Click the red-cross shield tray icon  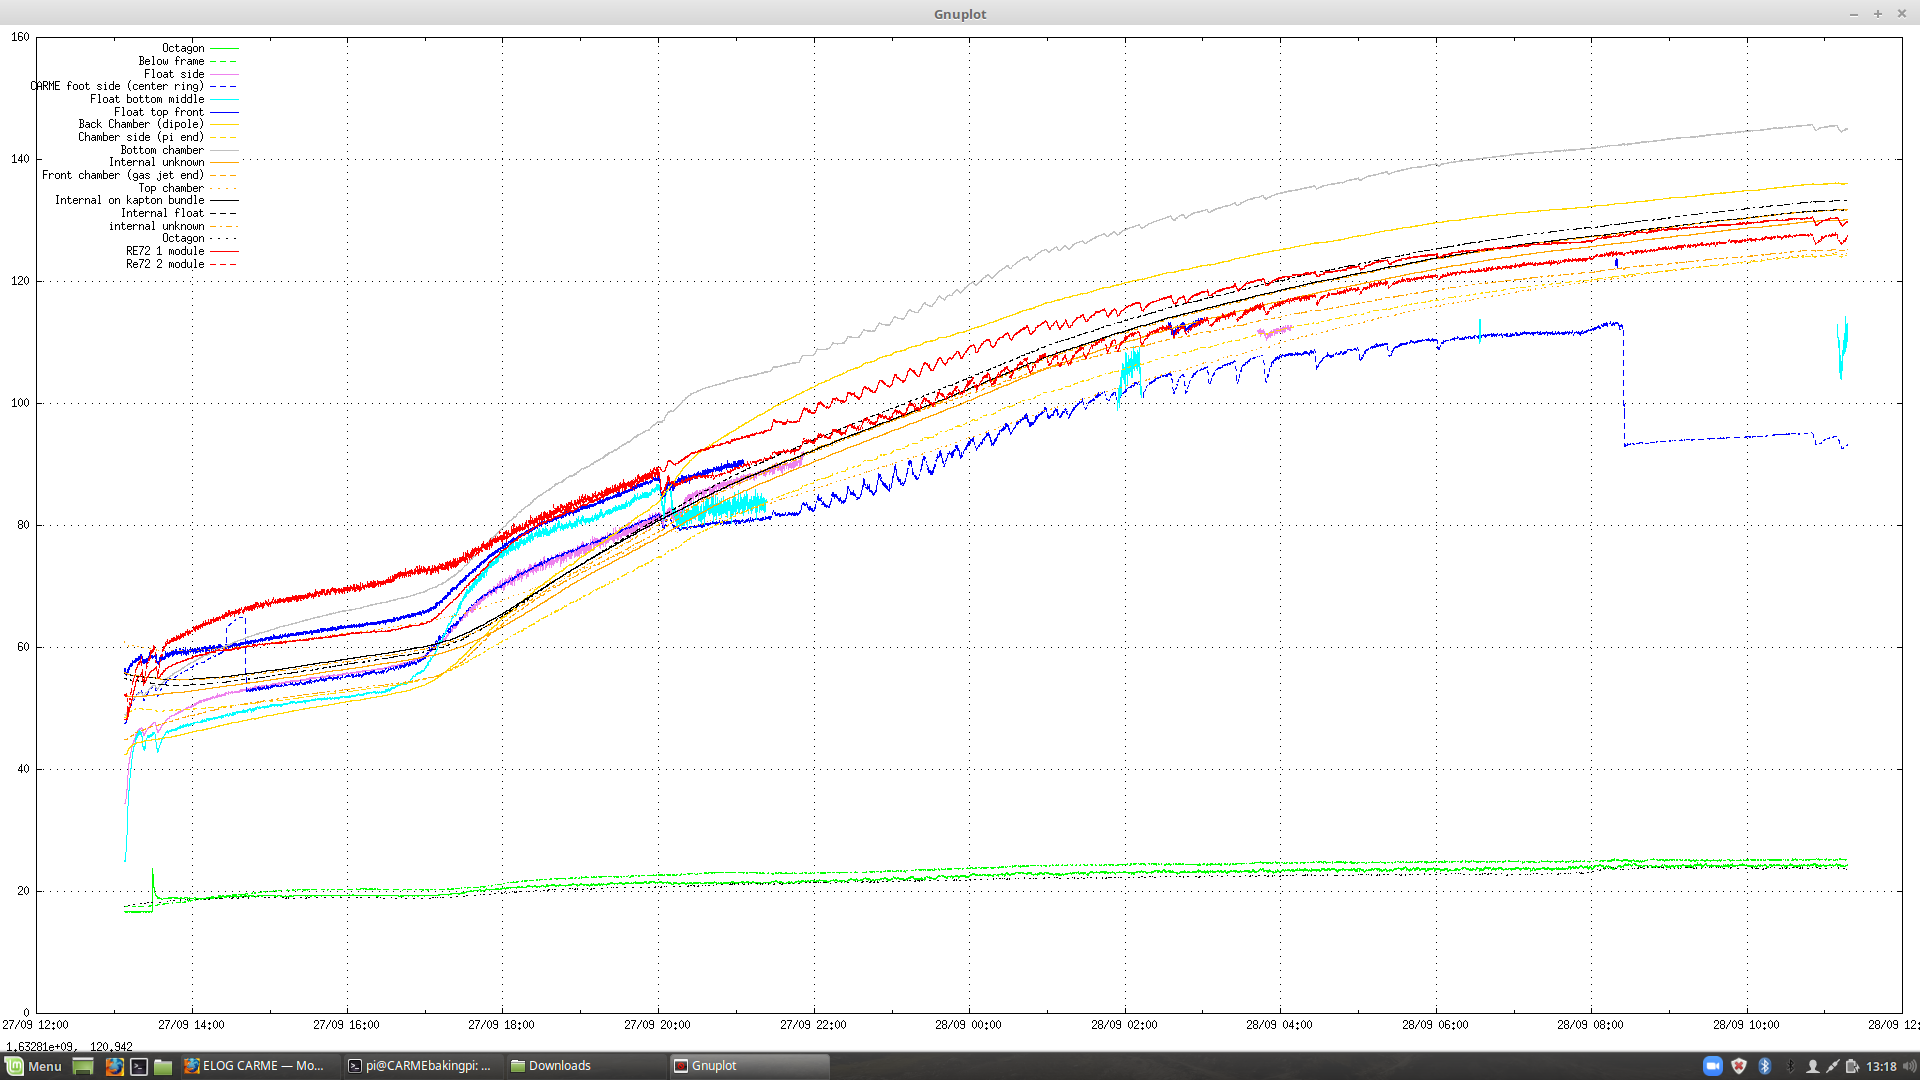tap(1739, 1066)
